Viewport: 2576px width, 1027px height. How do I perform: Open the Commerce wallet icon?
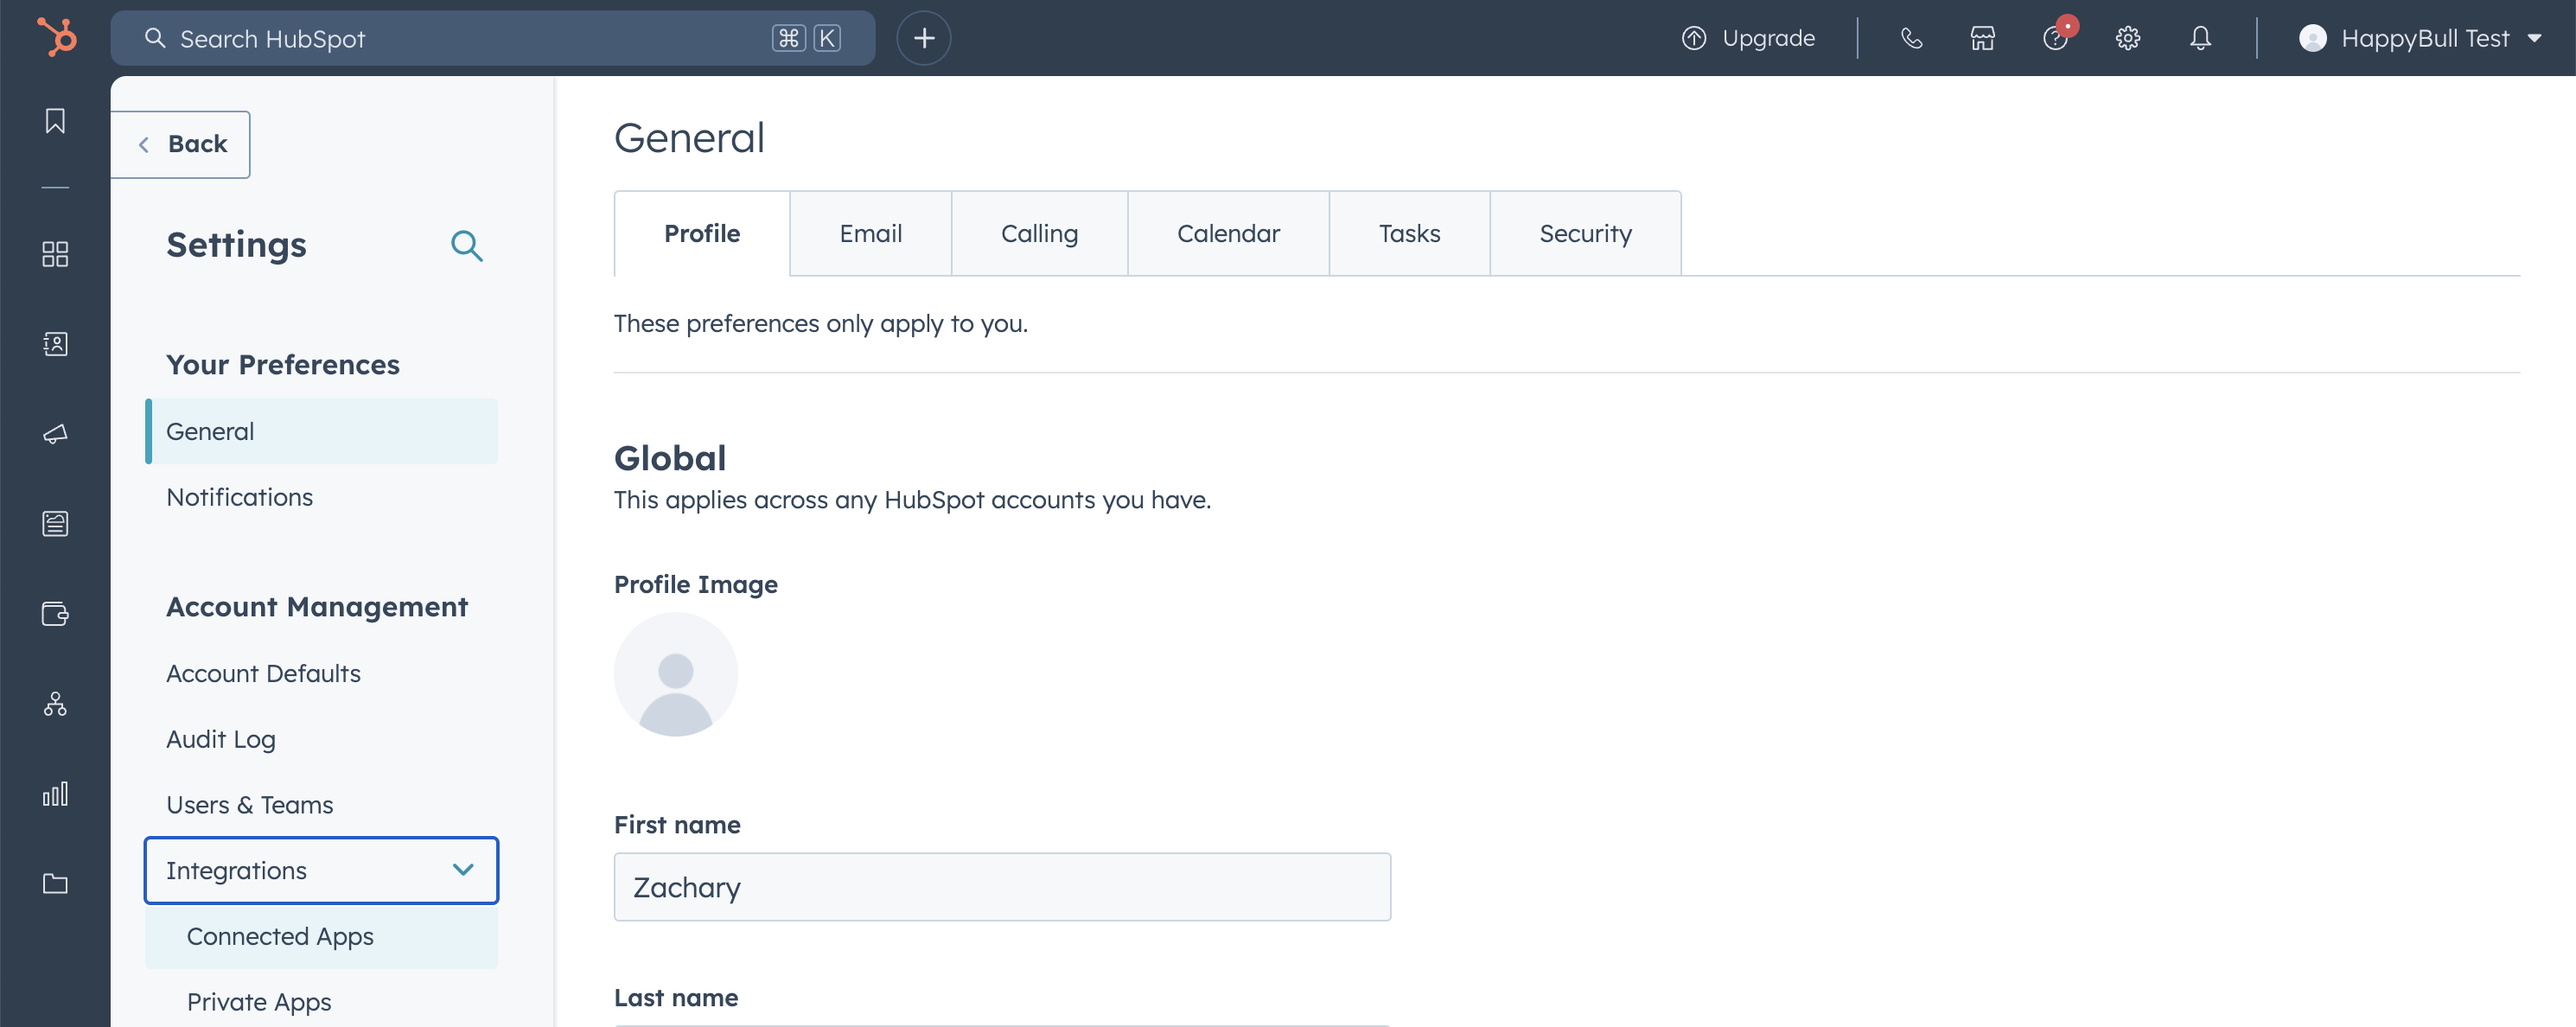click(55, 614)
